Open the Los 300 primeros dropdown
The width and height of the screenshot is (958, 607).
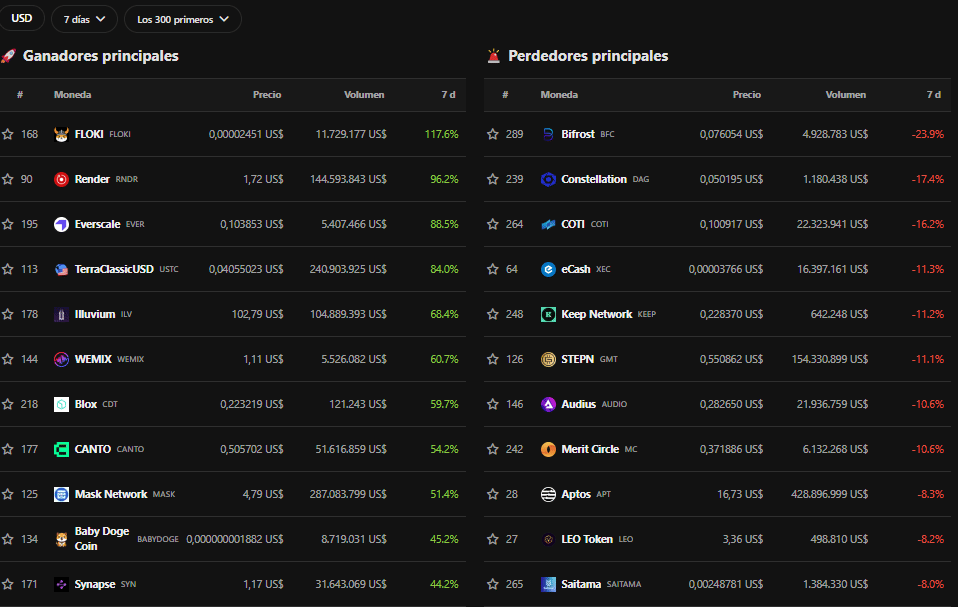(183, 20)
